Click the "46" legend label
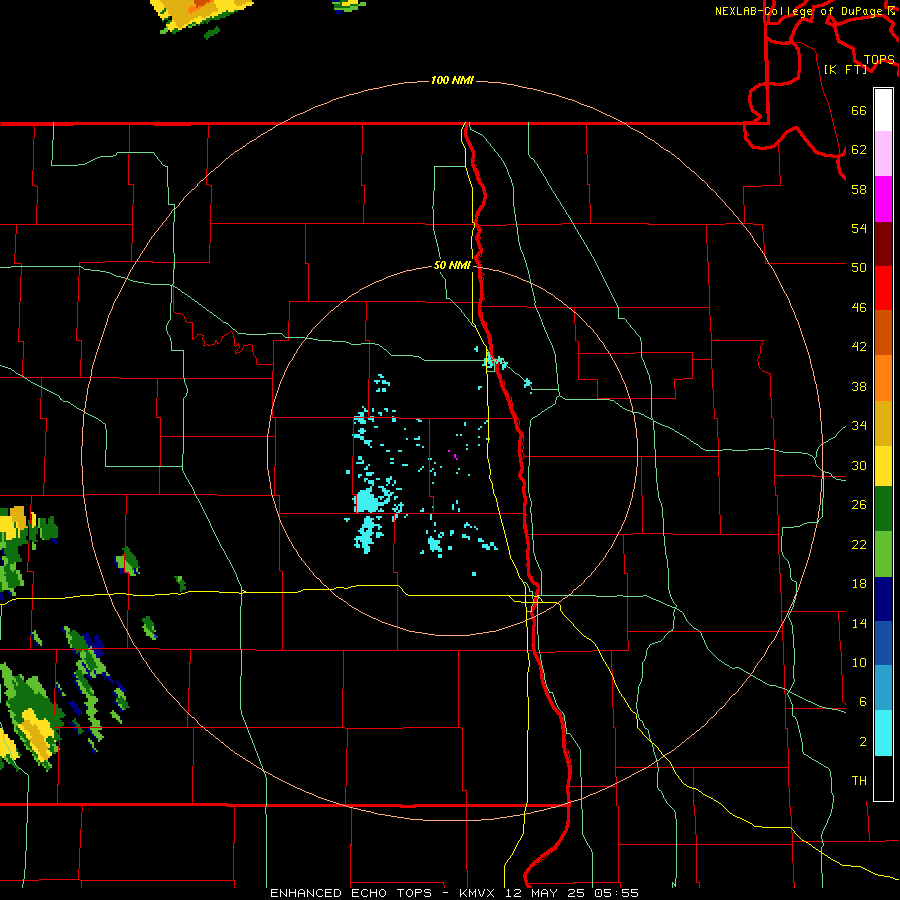Image resolution: width=900 pixels, height=900 pixels. pos(859,307)
